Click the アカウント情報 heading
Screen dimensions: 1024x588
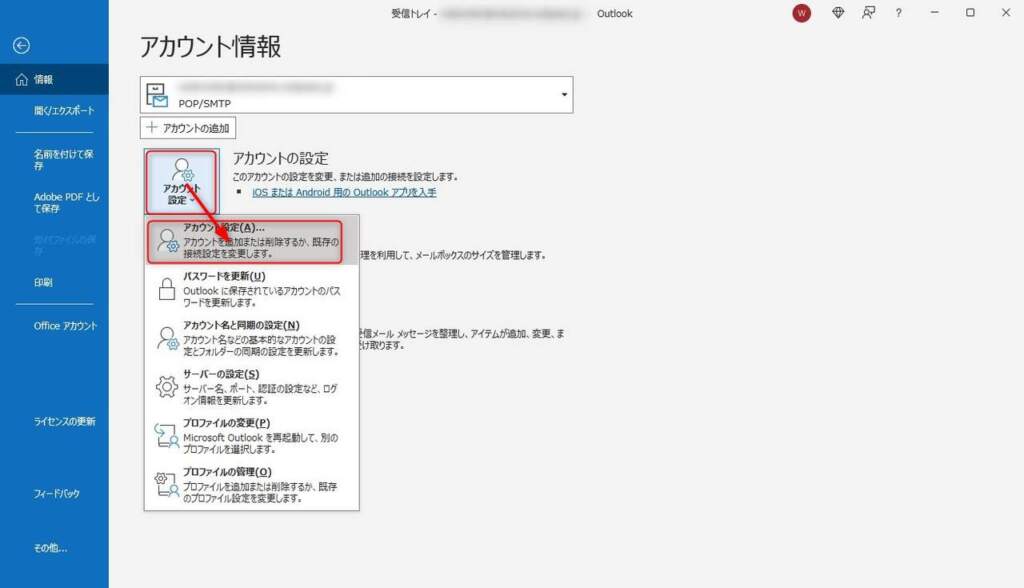tap(210, 46)
